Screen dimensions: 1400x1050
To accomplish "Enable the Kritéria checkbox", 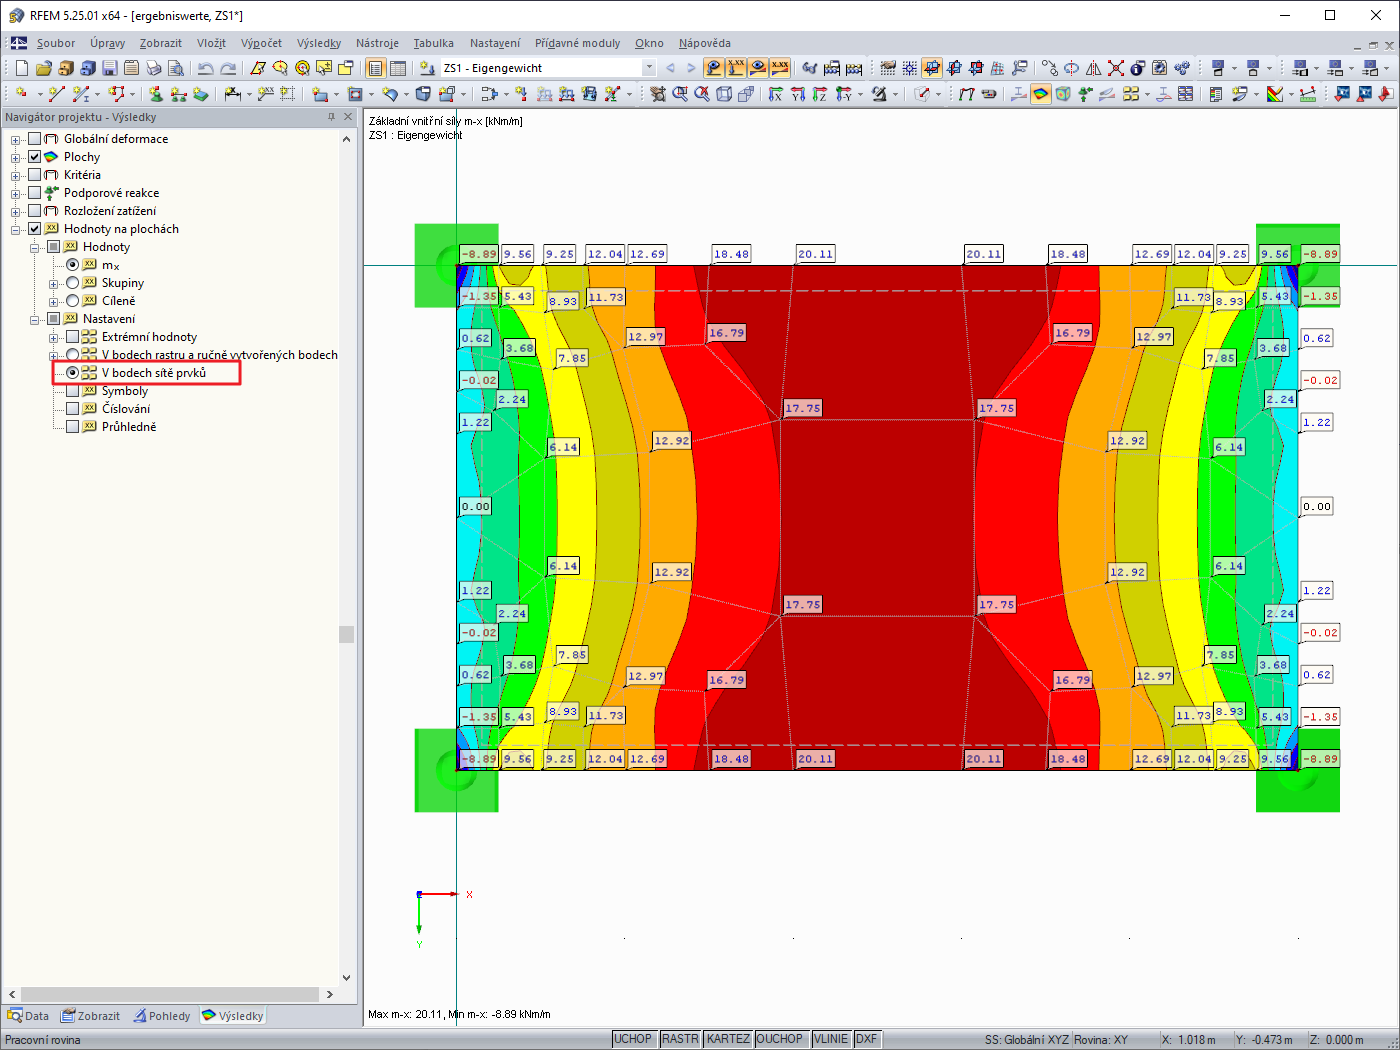I will point(35,175).
